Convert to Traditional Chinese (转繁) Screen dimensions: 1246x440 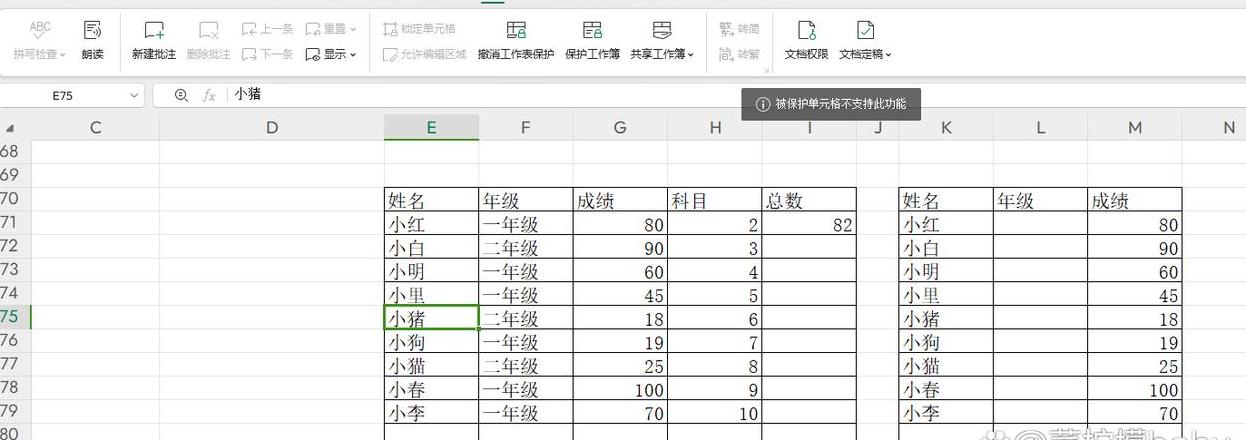pyautogui.click(x=739, y=54)
